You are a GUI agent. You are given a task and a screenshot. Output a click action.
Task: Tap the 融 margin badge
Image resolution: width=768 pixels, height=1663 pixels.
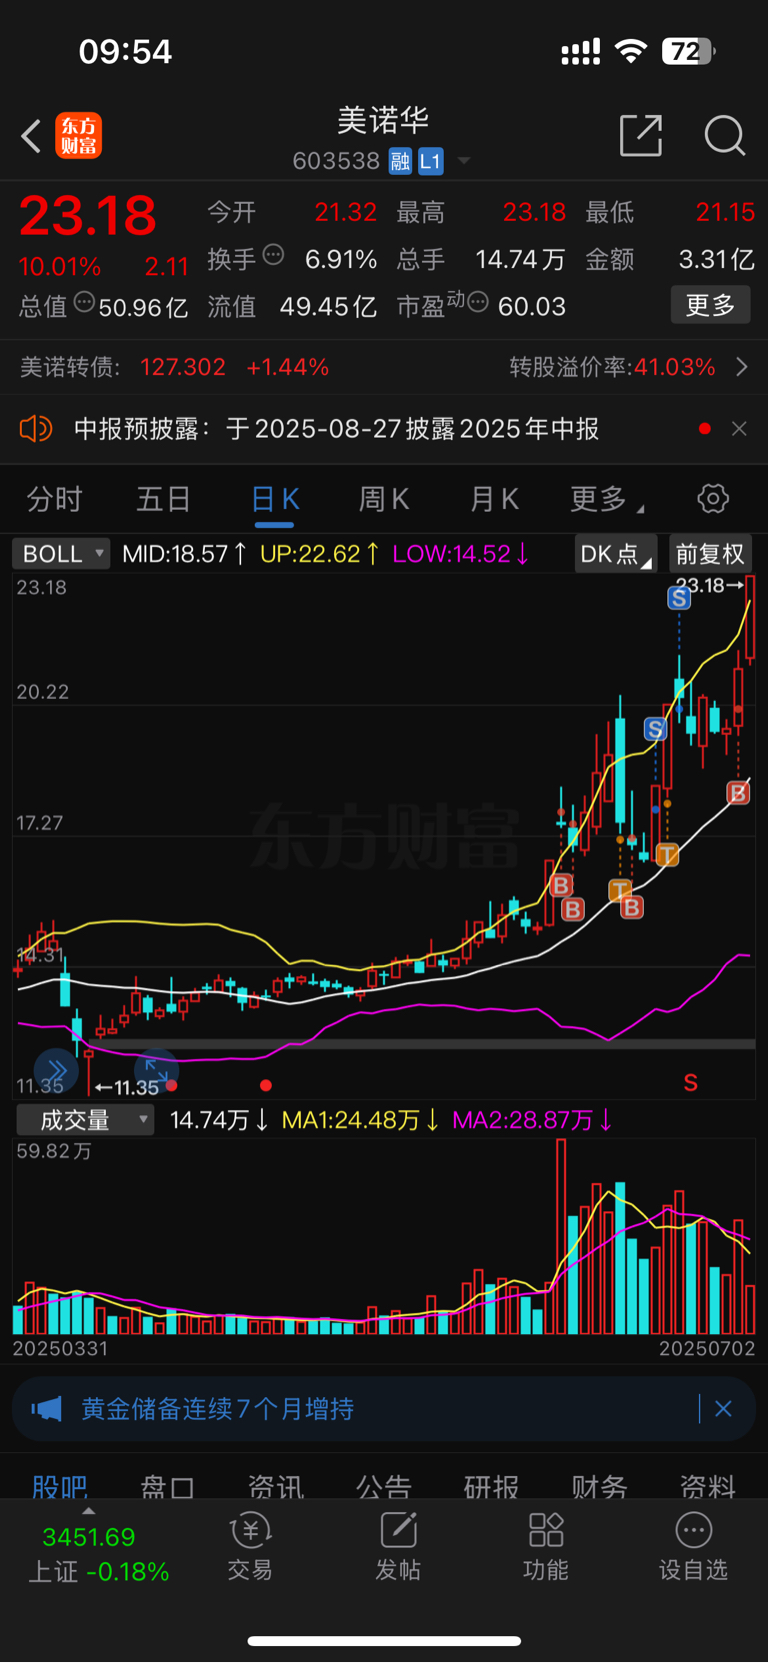tap(400, 161)
